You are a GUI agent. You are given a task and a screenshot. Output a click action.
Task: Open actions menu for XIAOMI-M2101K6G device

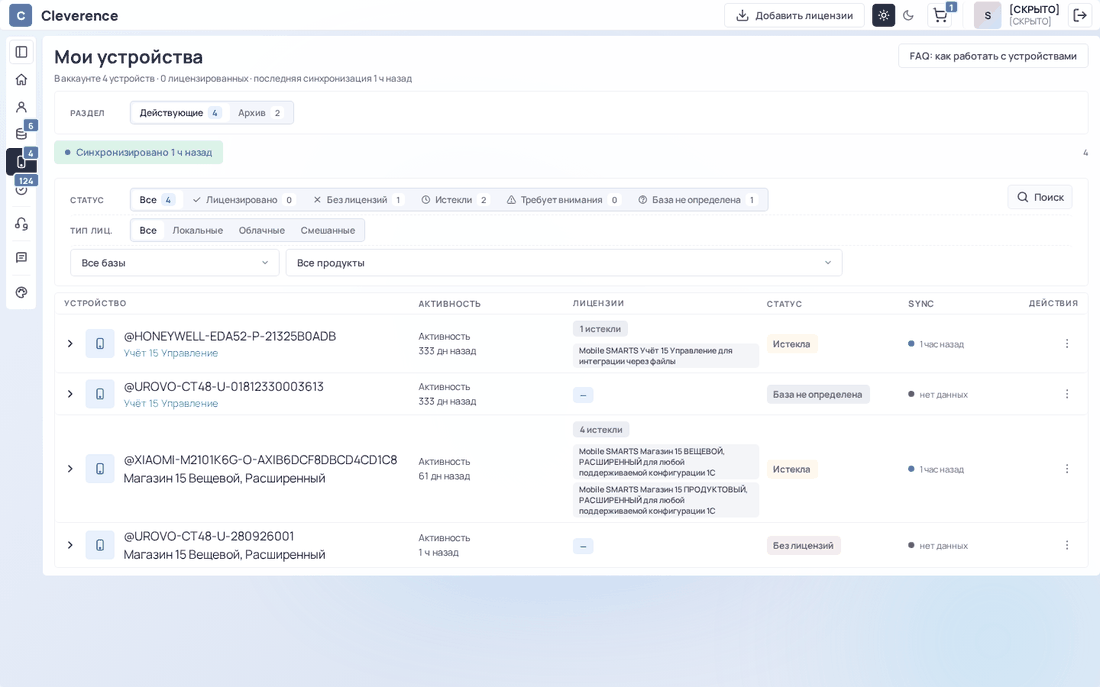pyautogui.click(x=1066, y=469)
